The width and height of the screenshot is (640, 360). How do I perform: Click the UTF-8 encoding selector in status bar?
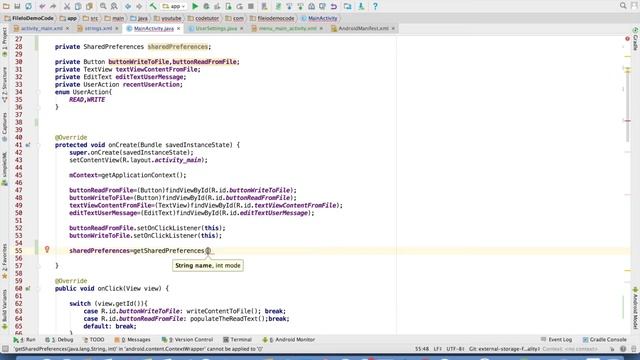point(455,349)
